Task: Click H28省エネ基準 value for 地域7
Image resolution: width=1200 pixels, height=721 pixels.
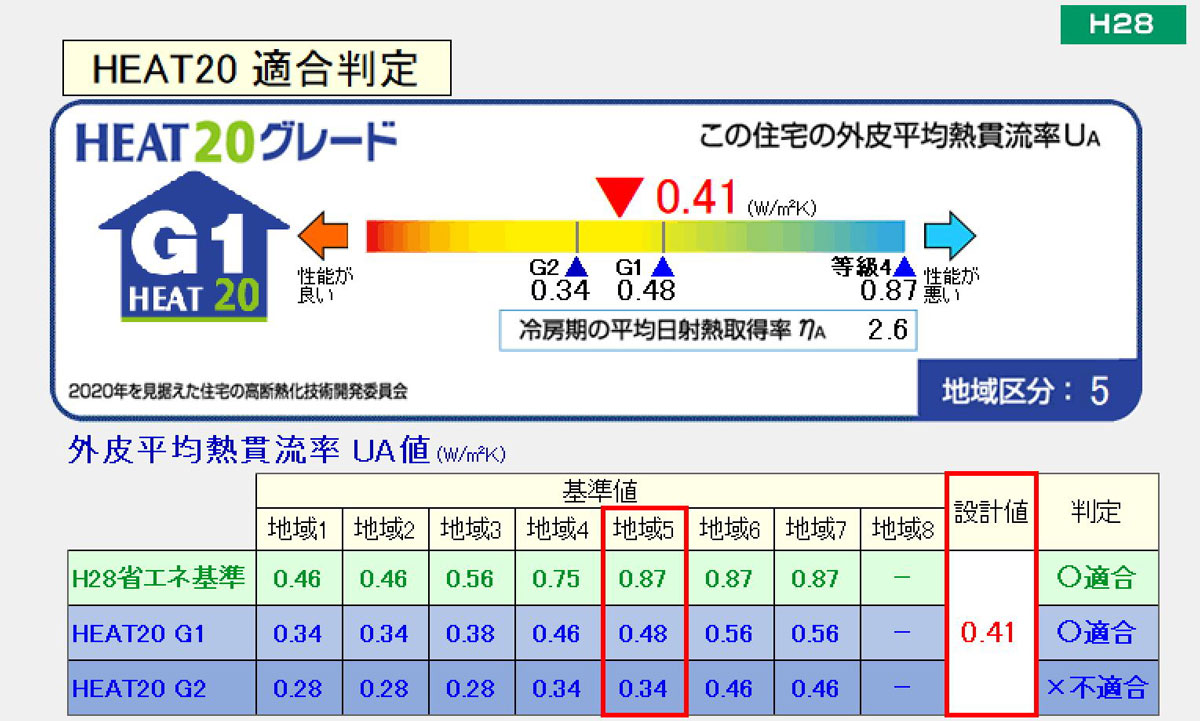Action: [x=816, y=578]
